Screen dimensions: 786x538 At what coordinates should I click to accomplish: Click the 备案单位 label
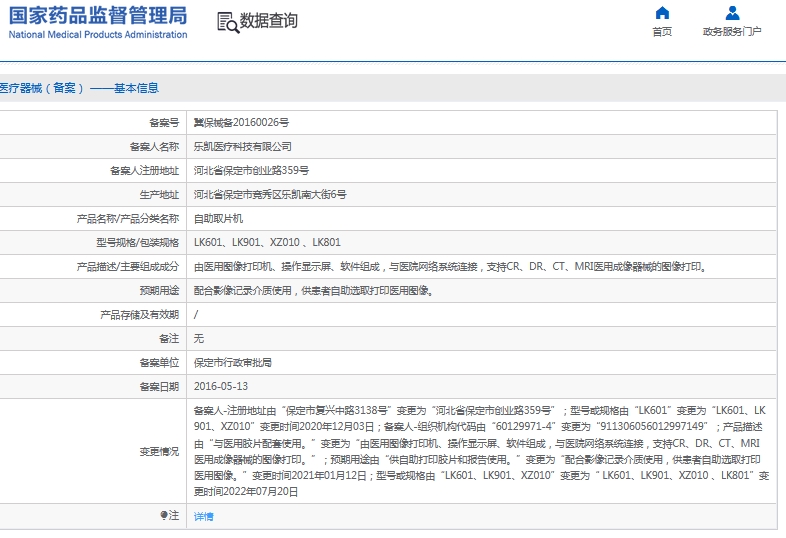point(159,363)
